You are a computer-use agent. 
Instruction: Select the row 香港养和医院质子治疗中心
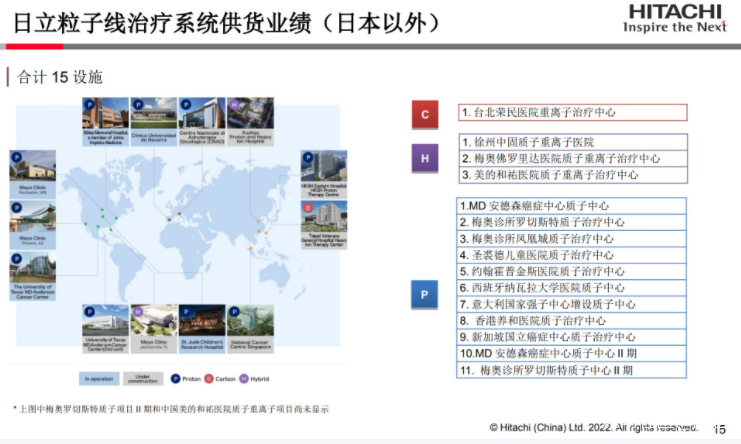coord(571,321)
